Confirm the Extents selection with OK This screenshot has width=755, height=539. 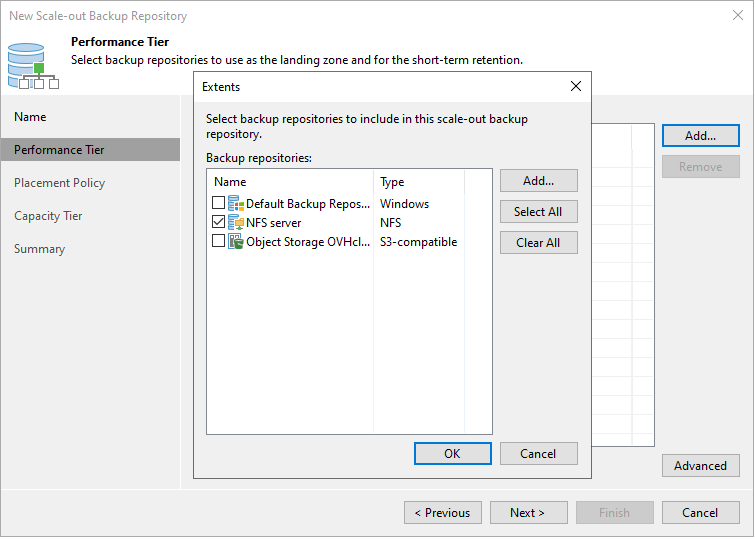tap(452, 454)
